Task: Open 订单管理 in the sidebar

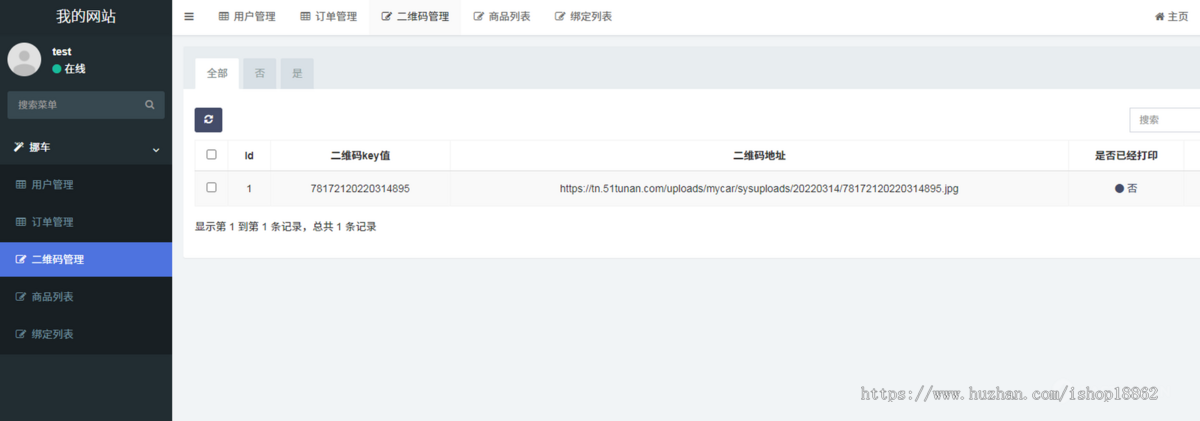Action: click(x=86, y=222)
